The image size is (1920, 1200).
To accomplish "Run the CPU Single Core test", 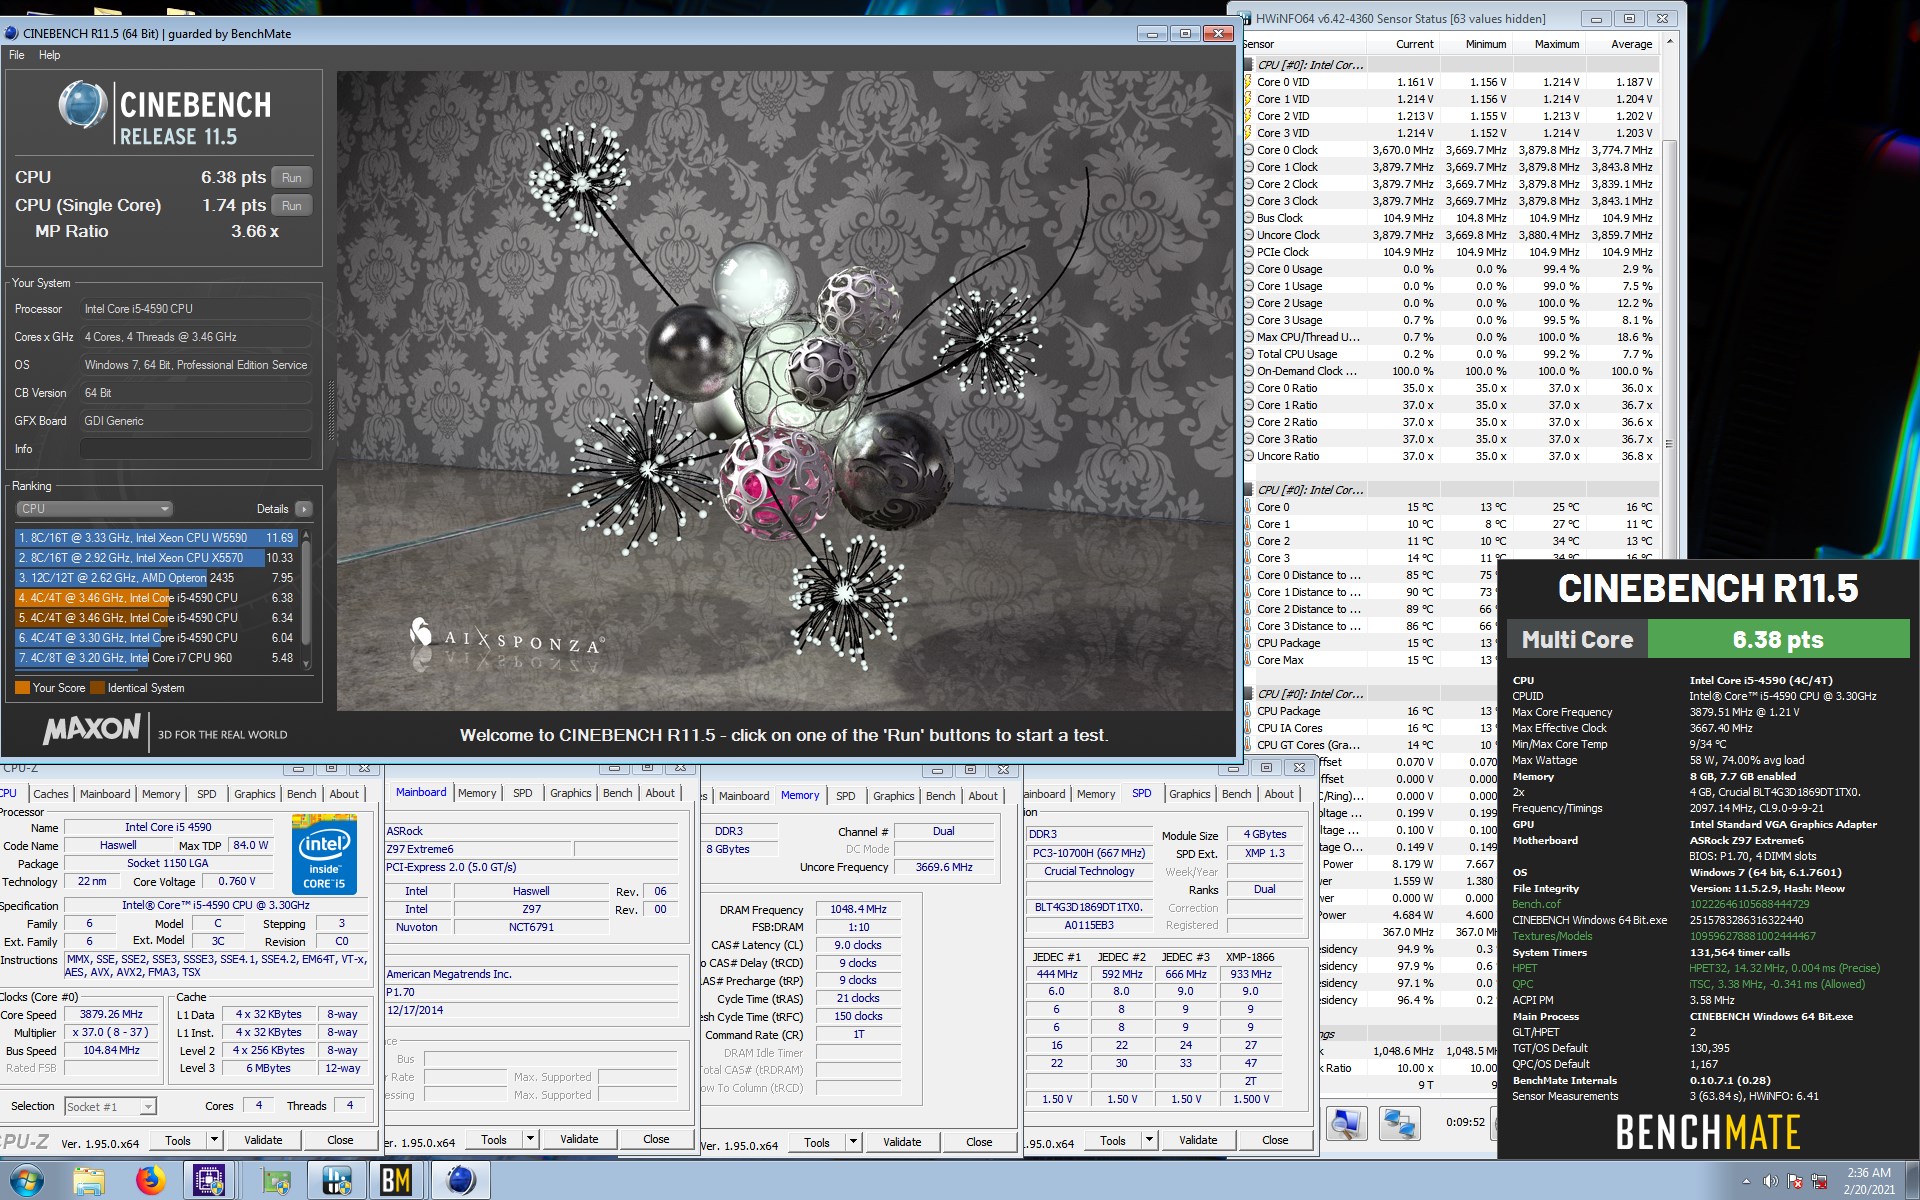I will (x=291, y=206).
